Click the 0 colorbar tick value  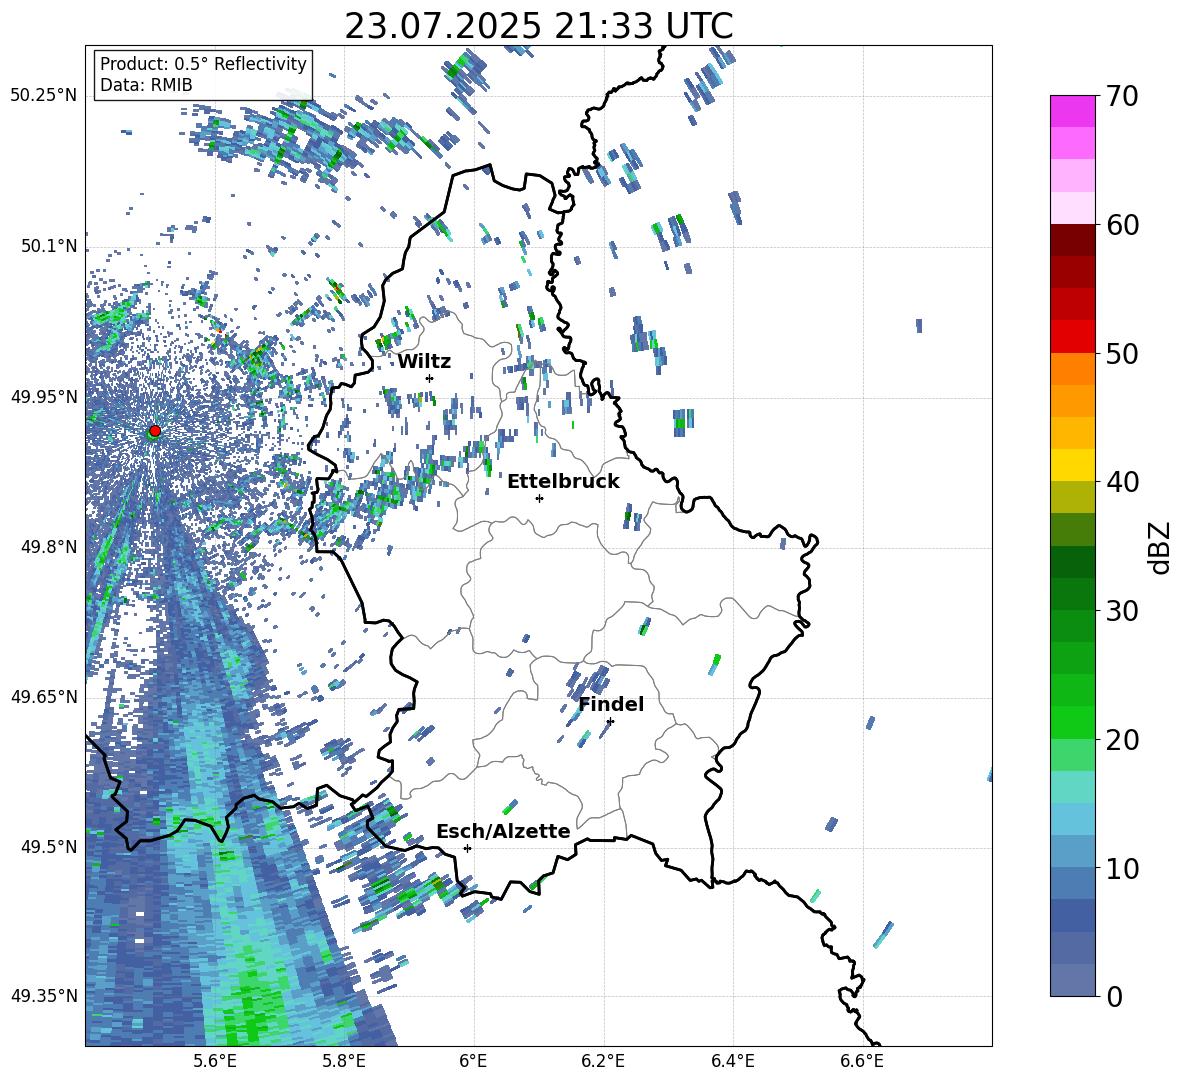(x=1114, y=996)
